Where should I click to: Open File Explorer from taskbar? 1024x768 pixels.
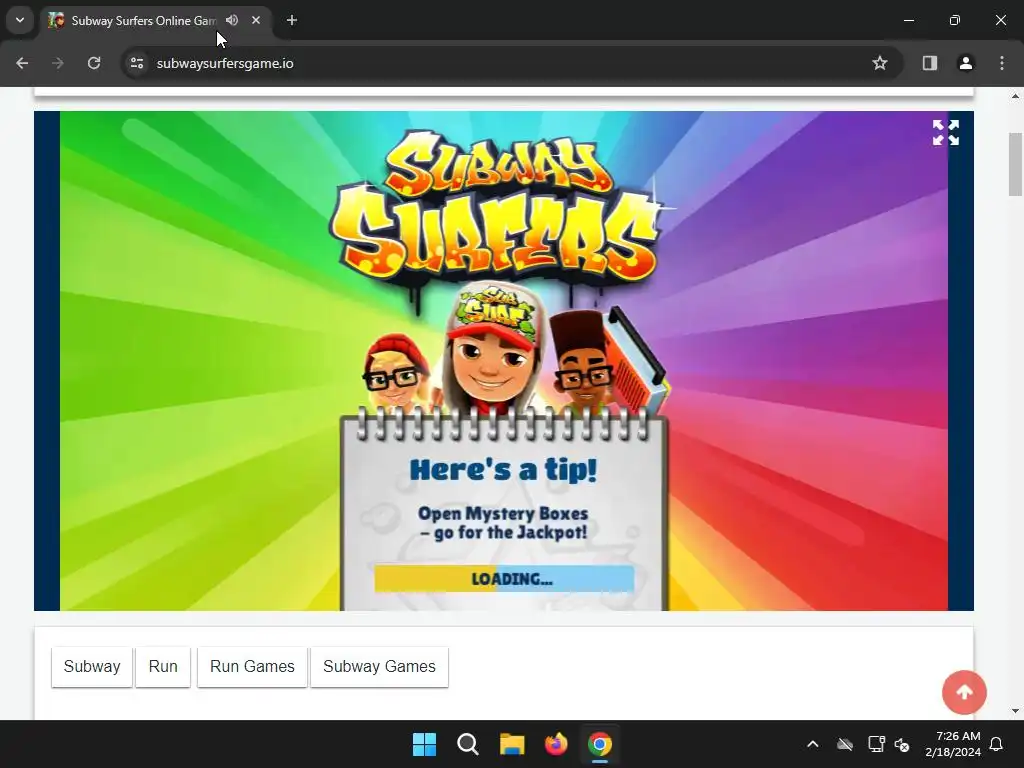pos(512,744)
